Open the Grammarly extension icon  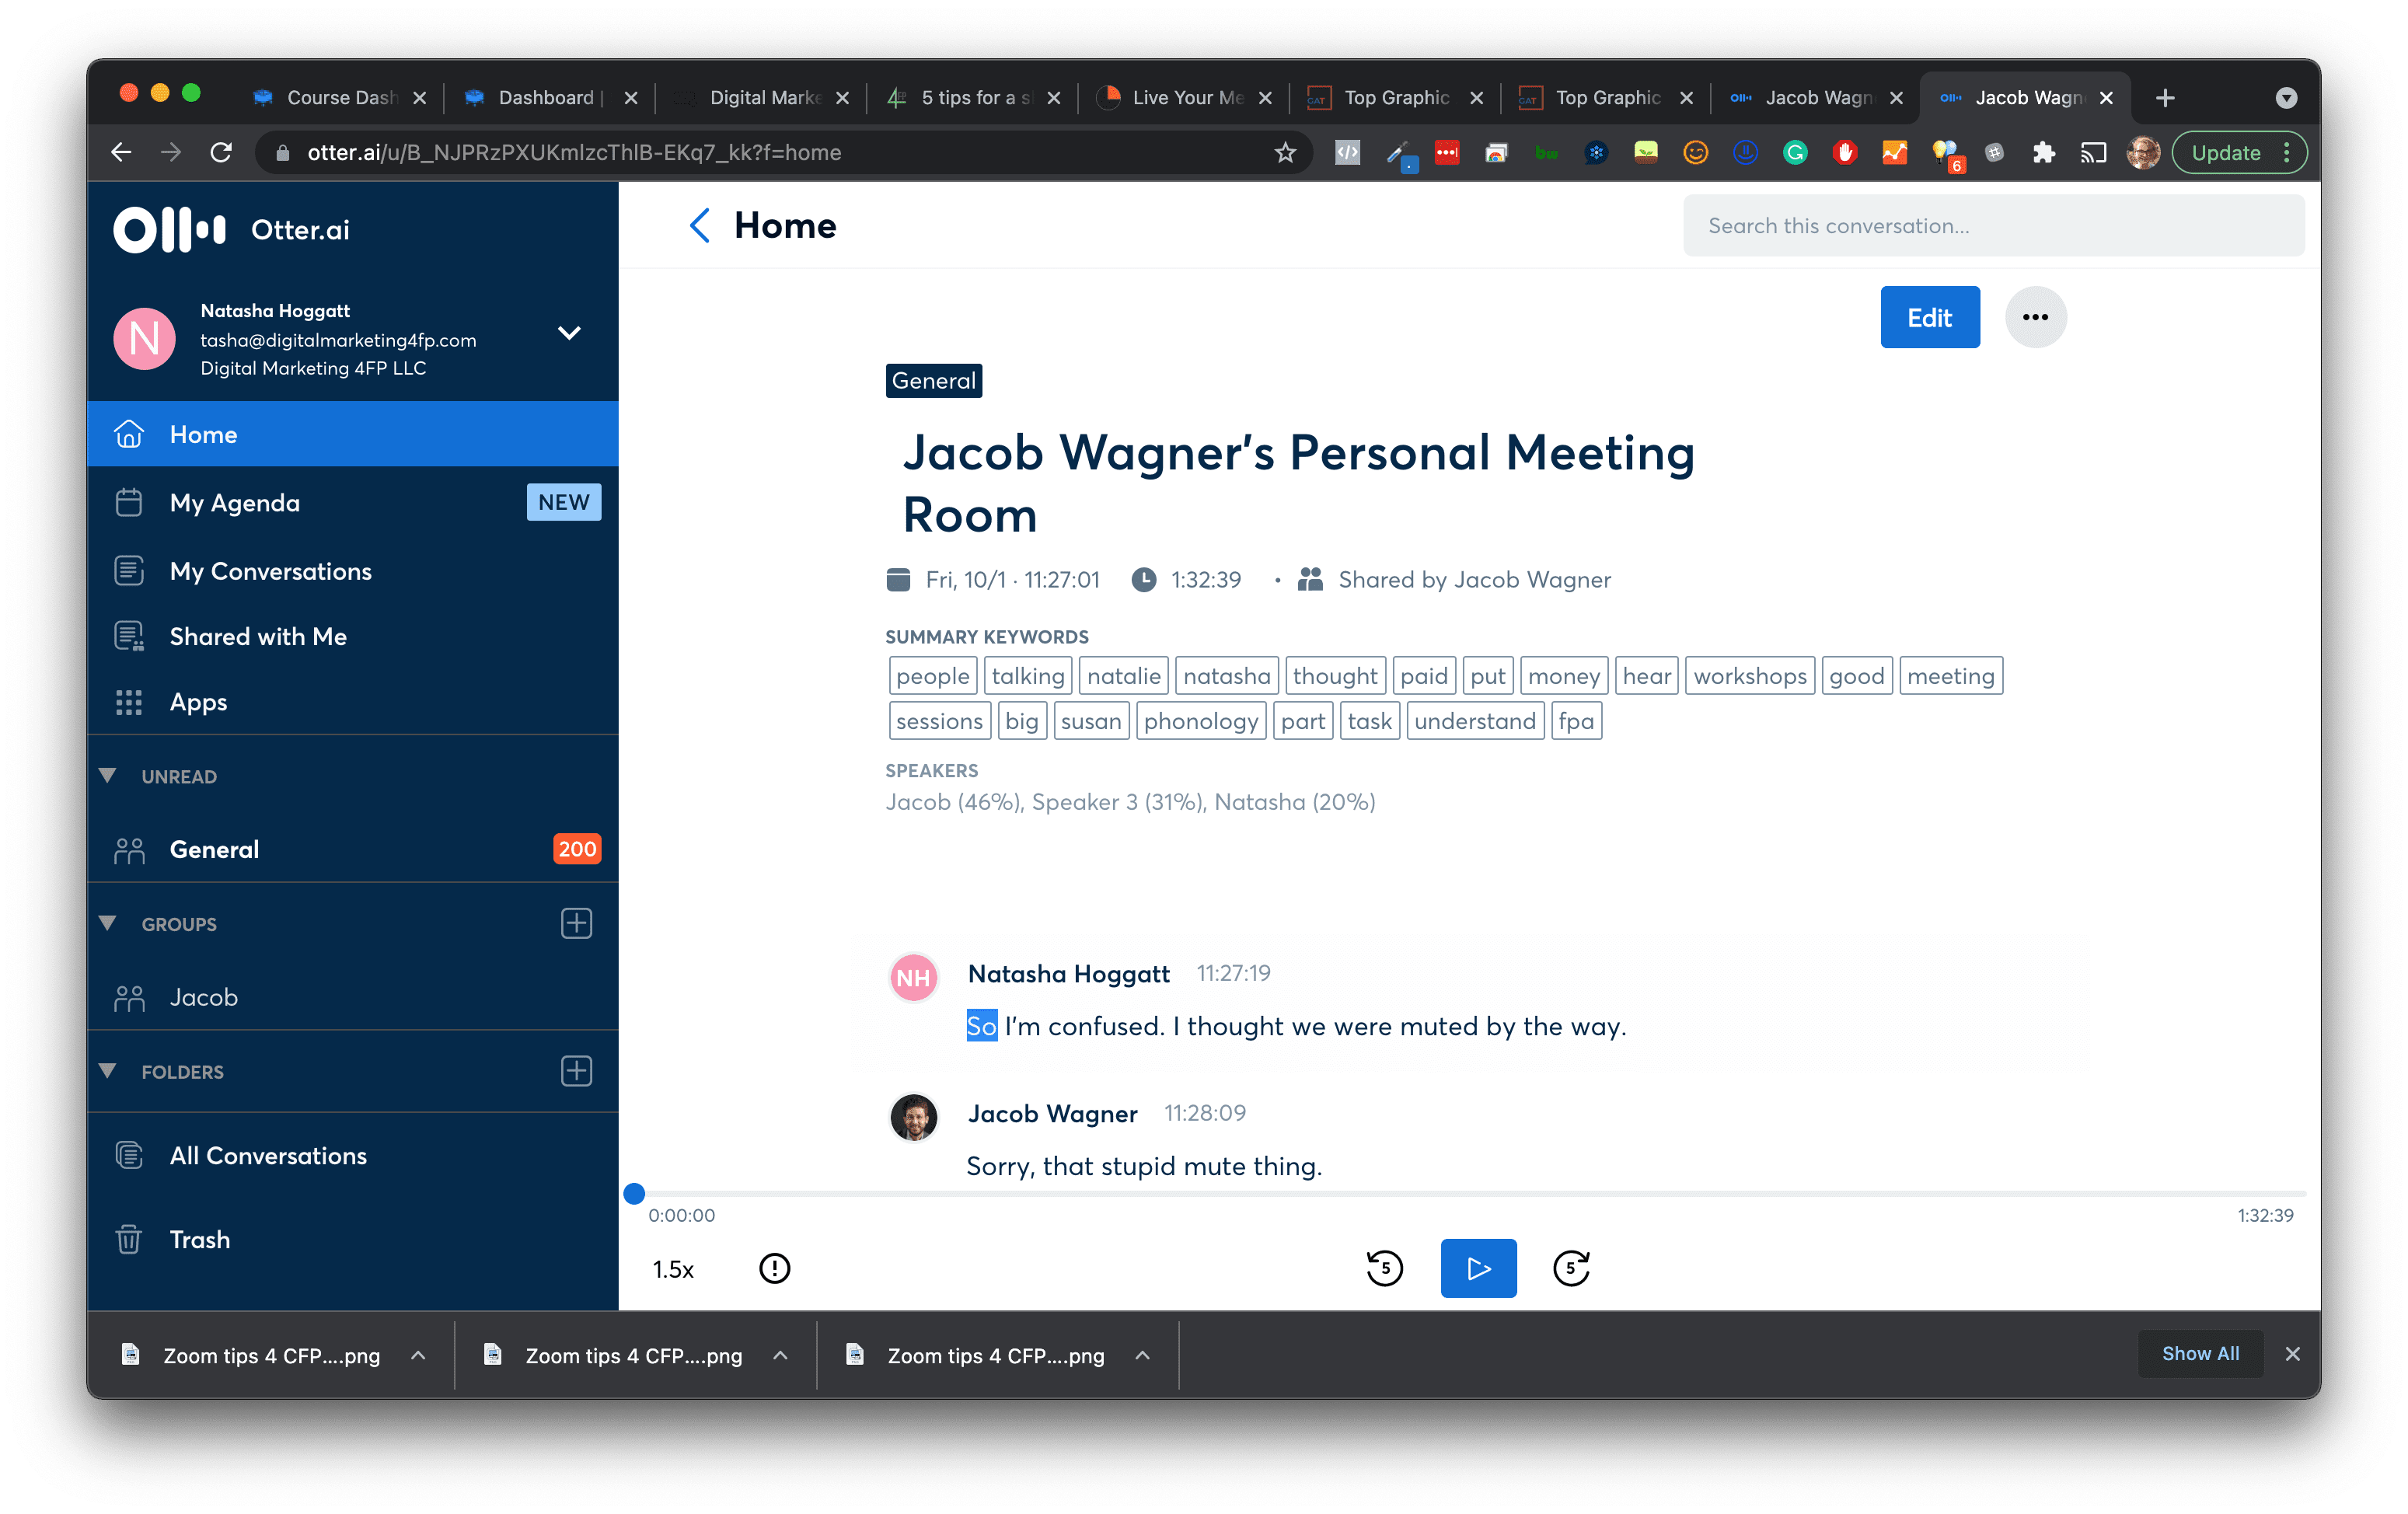pos(1795,152)
